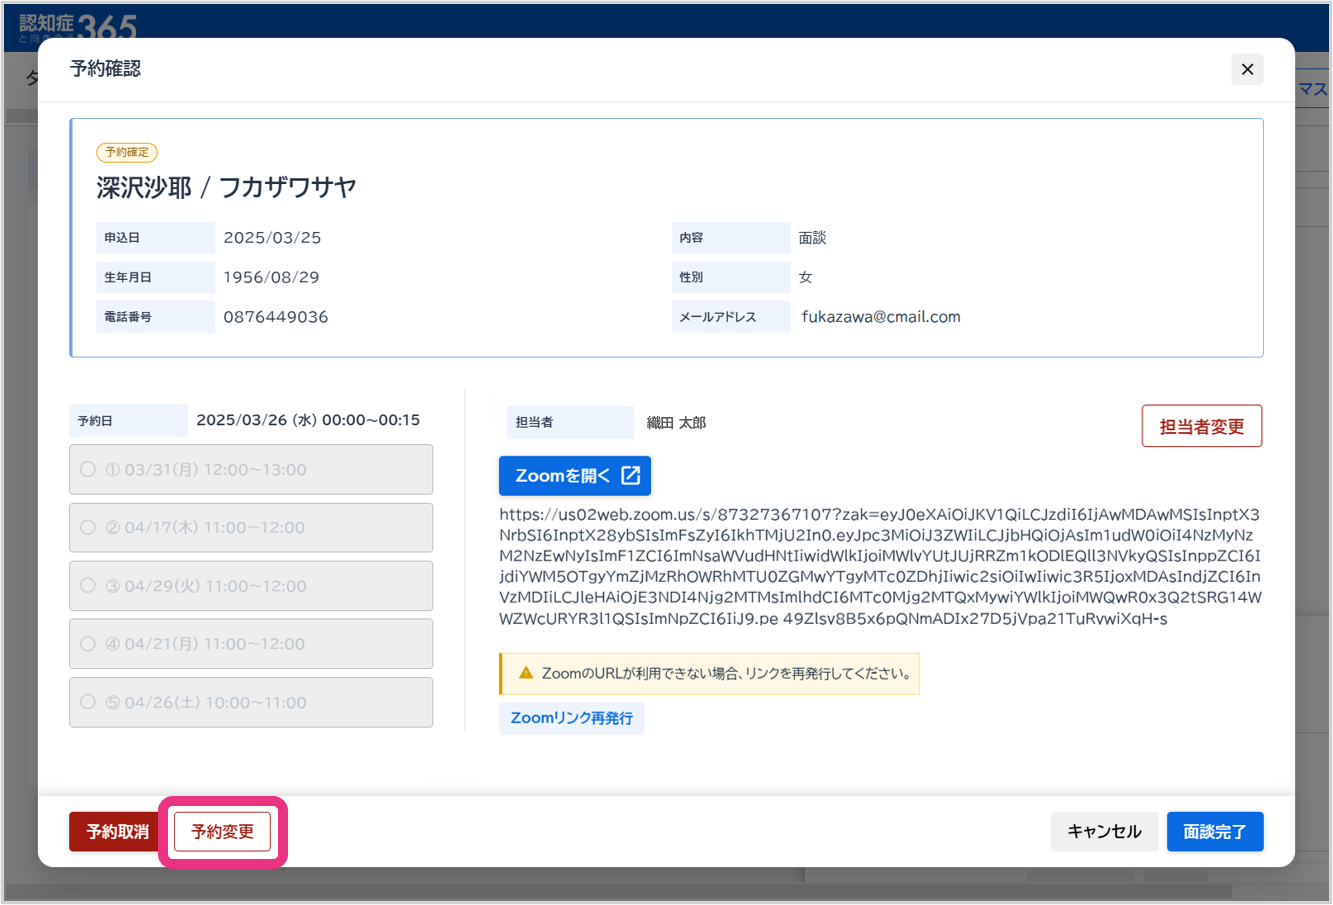Click the external-link Zoomを開く button
The width and height of the screenshot is (1333, 905).
[x=575, y=476]
